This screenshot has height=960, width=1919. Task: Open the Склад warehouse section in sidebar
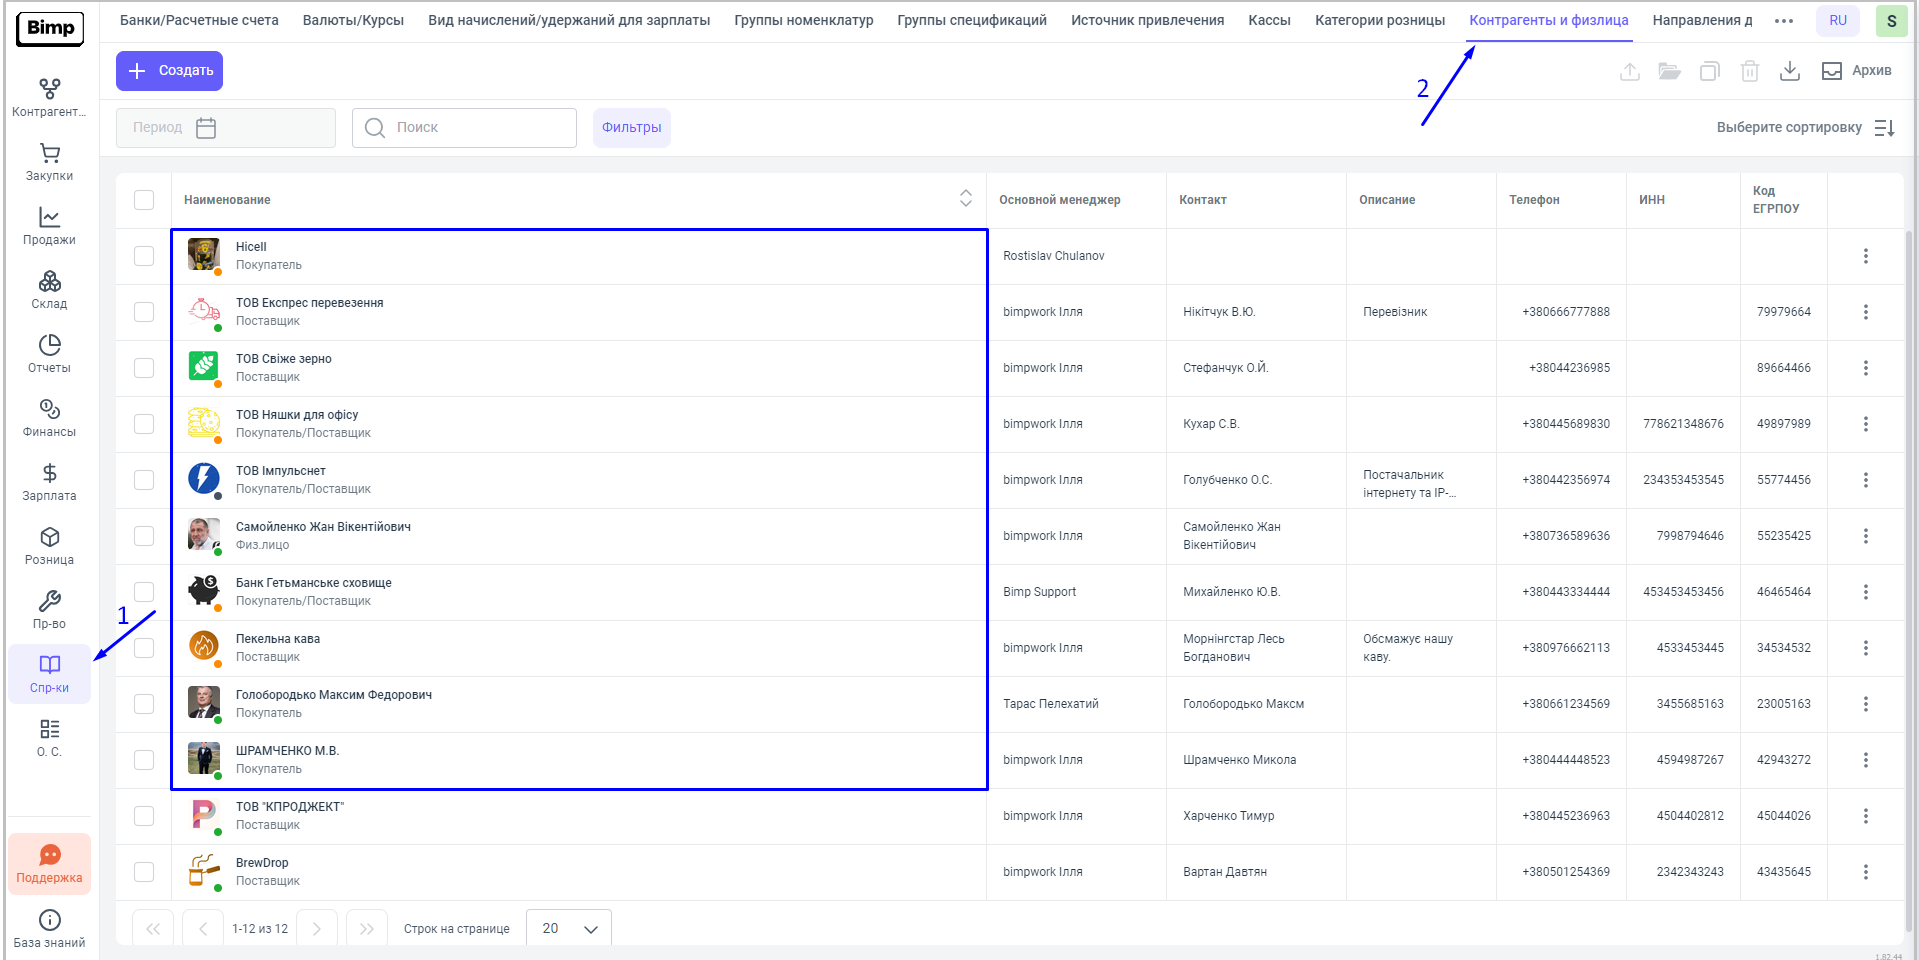49,289
